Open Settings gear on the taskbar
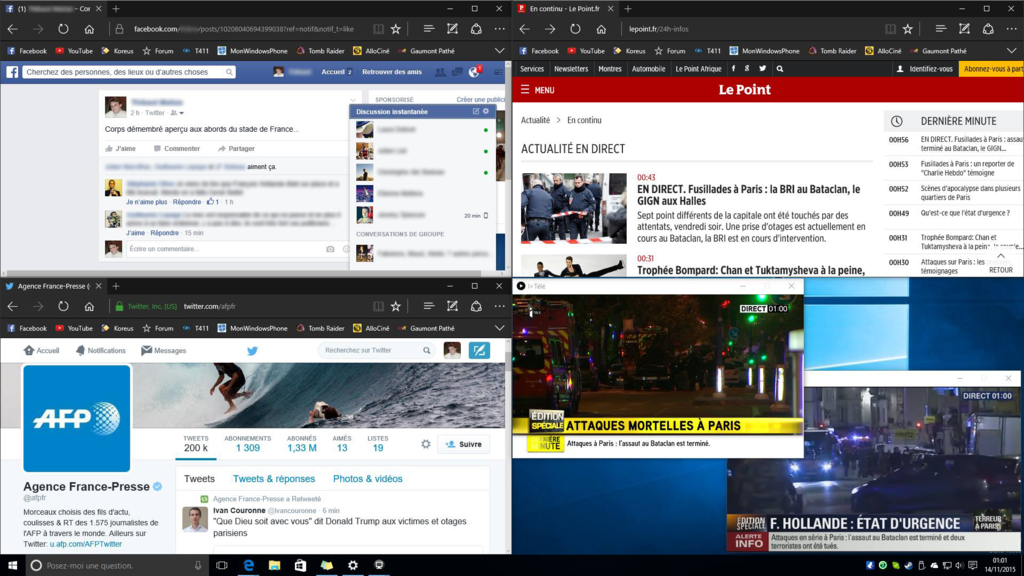 tap(353, 566)
